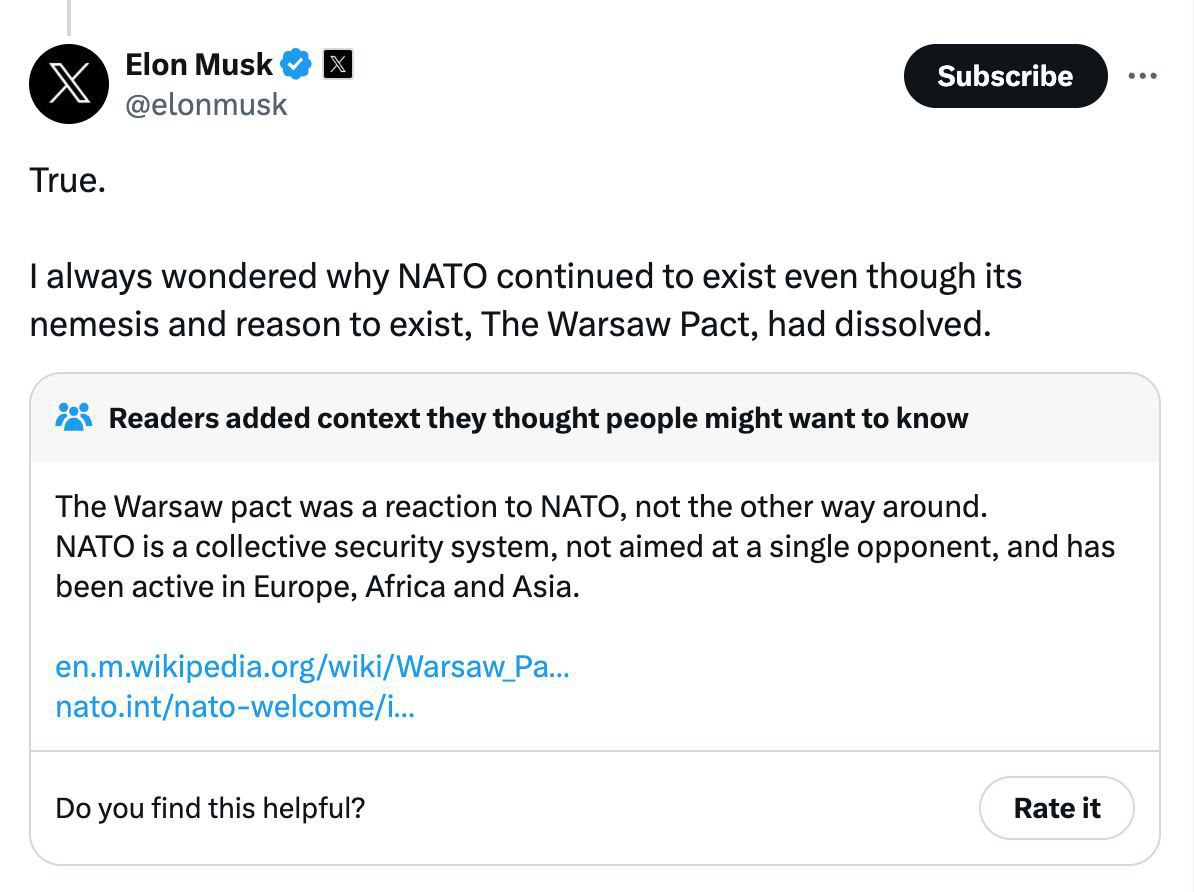Viewport: 1194px width, 892px height.
Task: Click the Community Notes people icon
Action: point(74,417)
